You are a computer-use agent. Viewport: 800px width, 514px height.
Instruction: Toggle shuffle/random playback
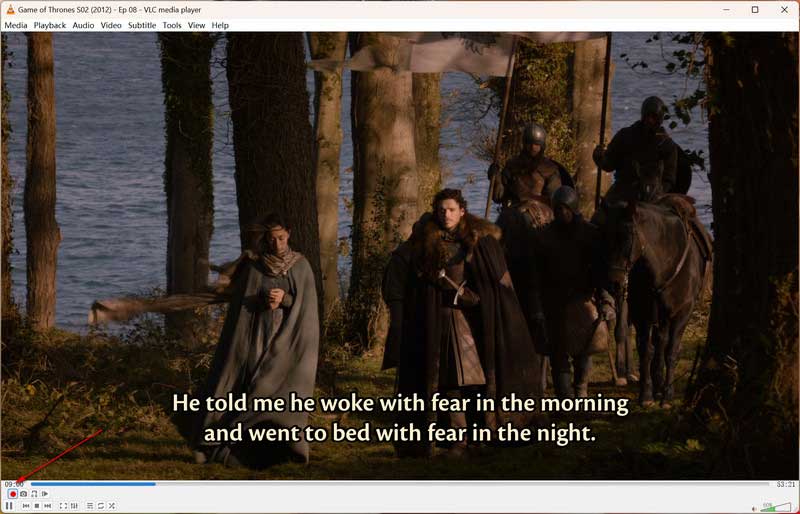112,506
